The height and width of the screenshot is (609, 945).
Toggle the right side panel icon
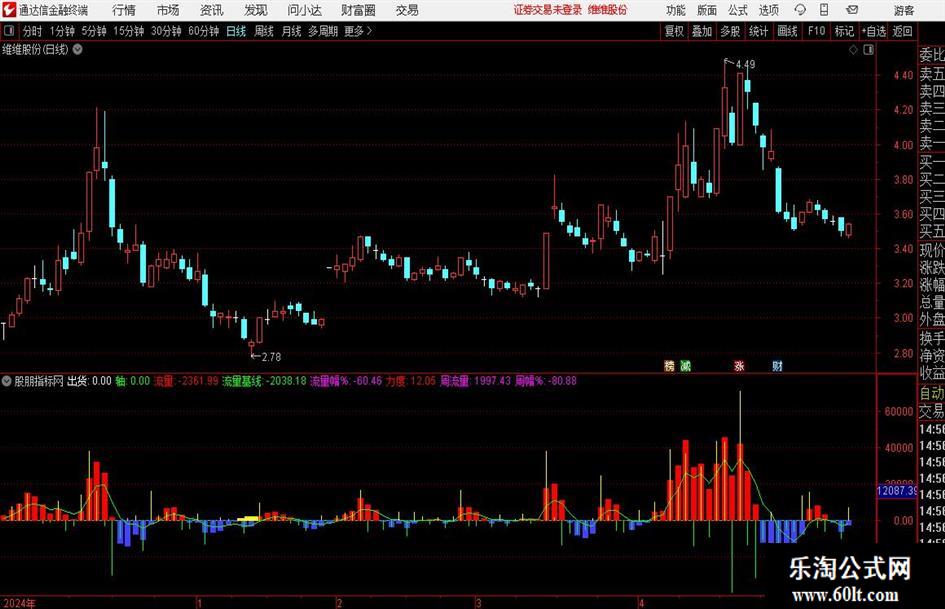(868, 50)
